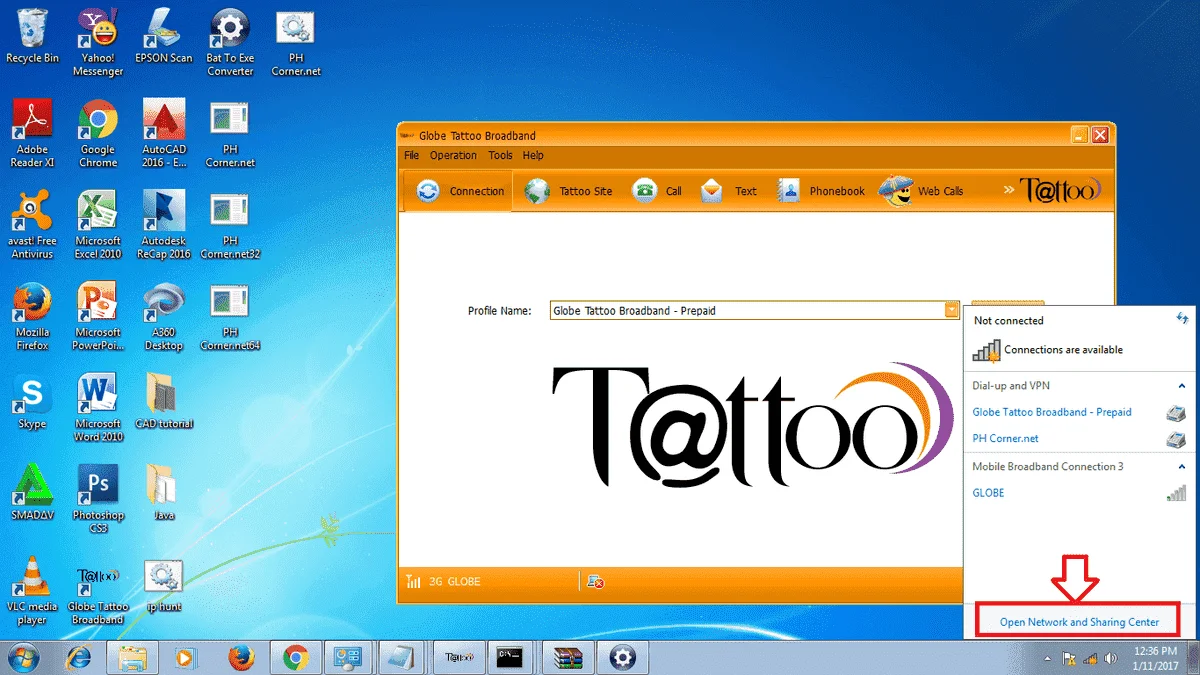
Task: Open Network and Sharing Center
Action: [1079, 622]
